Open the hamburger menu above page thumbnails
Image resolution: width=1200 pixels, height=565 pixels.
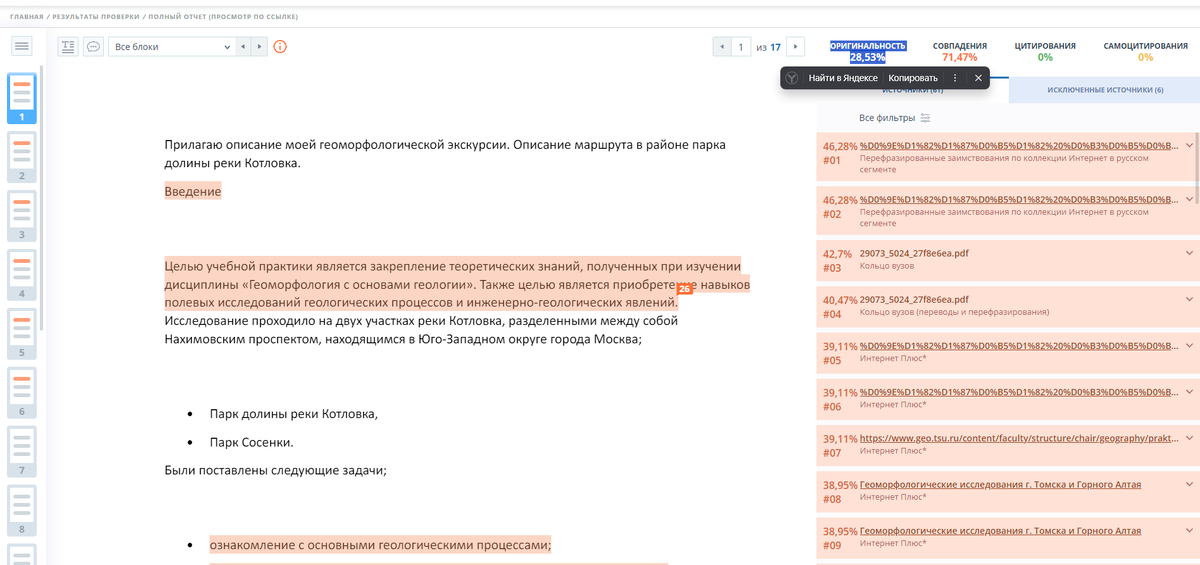22,46
